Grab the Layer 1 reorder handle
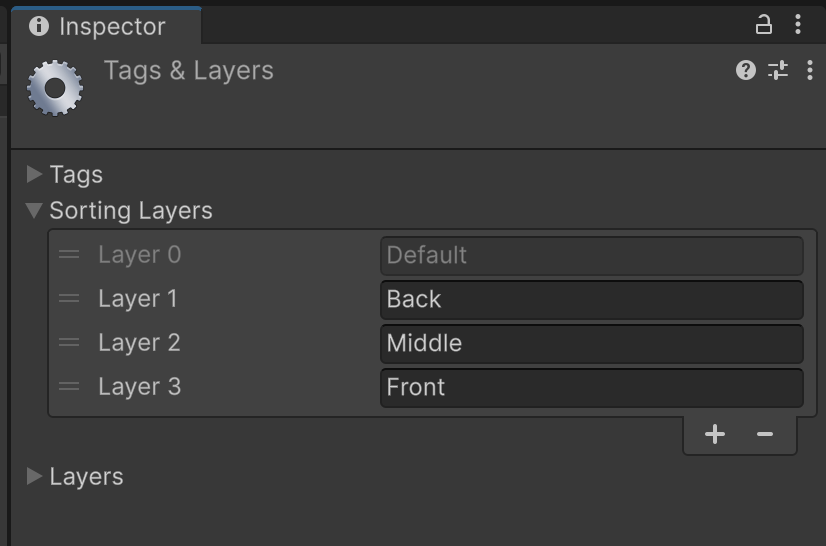826x546 pixels. pyautogui.click(x=69, y=298)
